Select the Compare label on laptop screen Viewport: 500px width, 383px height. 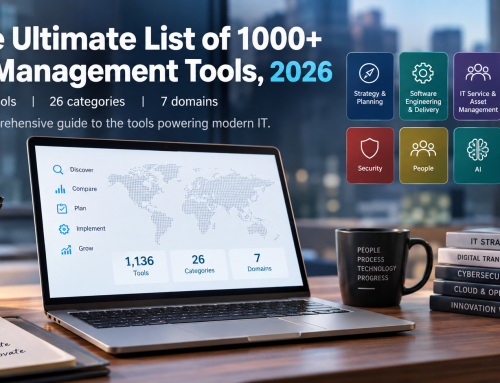coord(85,189)
